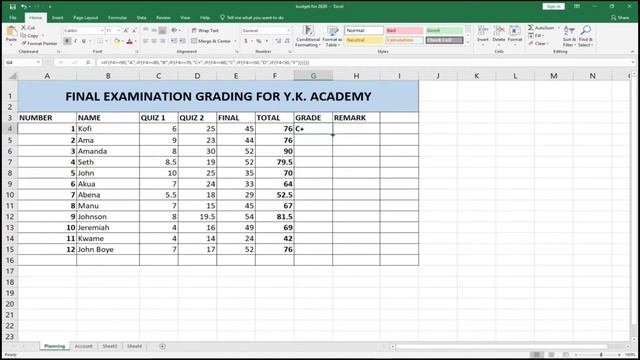Viewport: 640px width, 360px height.
Task: Open the font name dropdown
Action: tap(102, 31)
